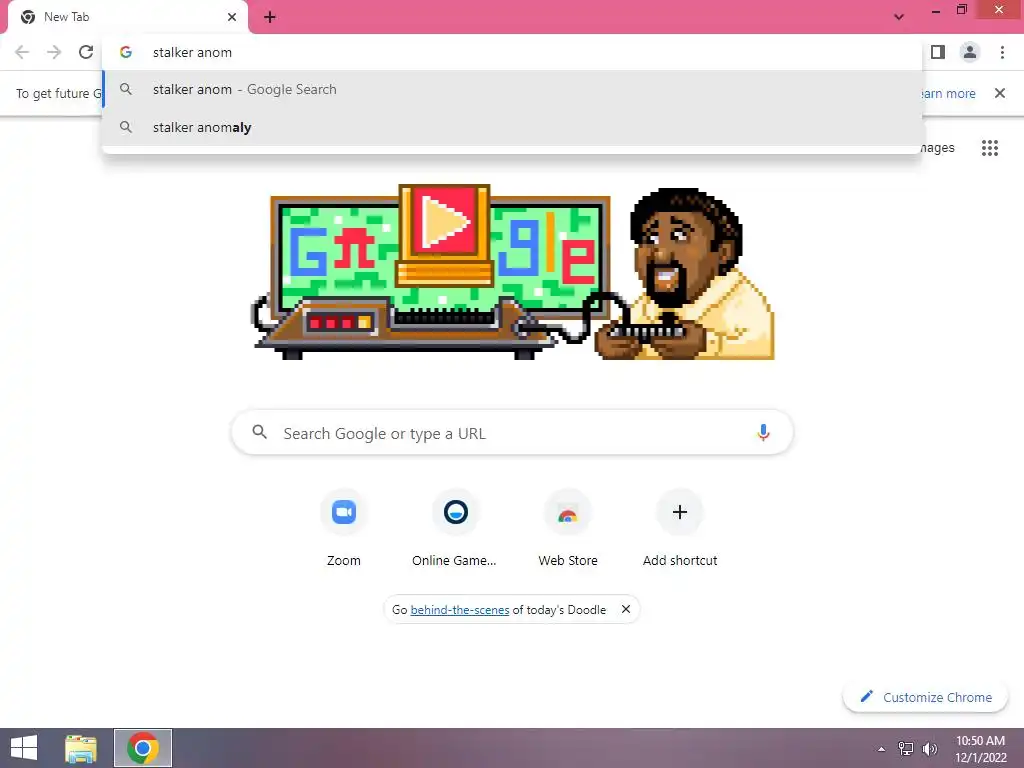Open a new tab with plus button

(270, 17)
